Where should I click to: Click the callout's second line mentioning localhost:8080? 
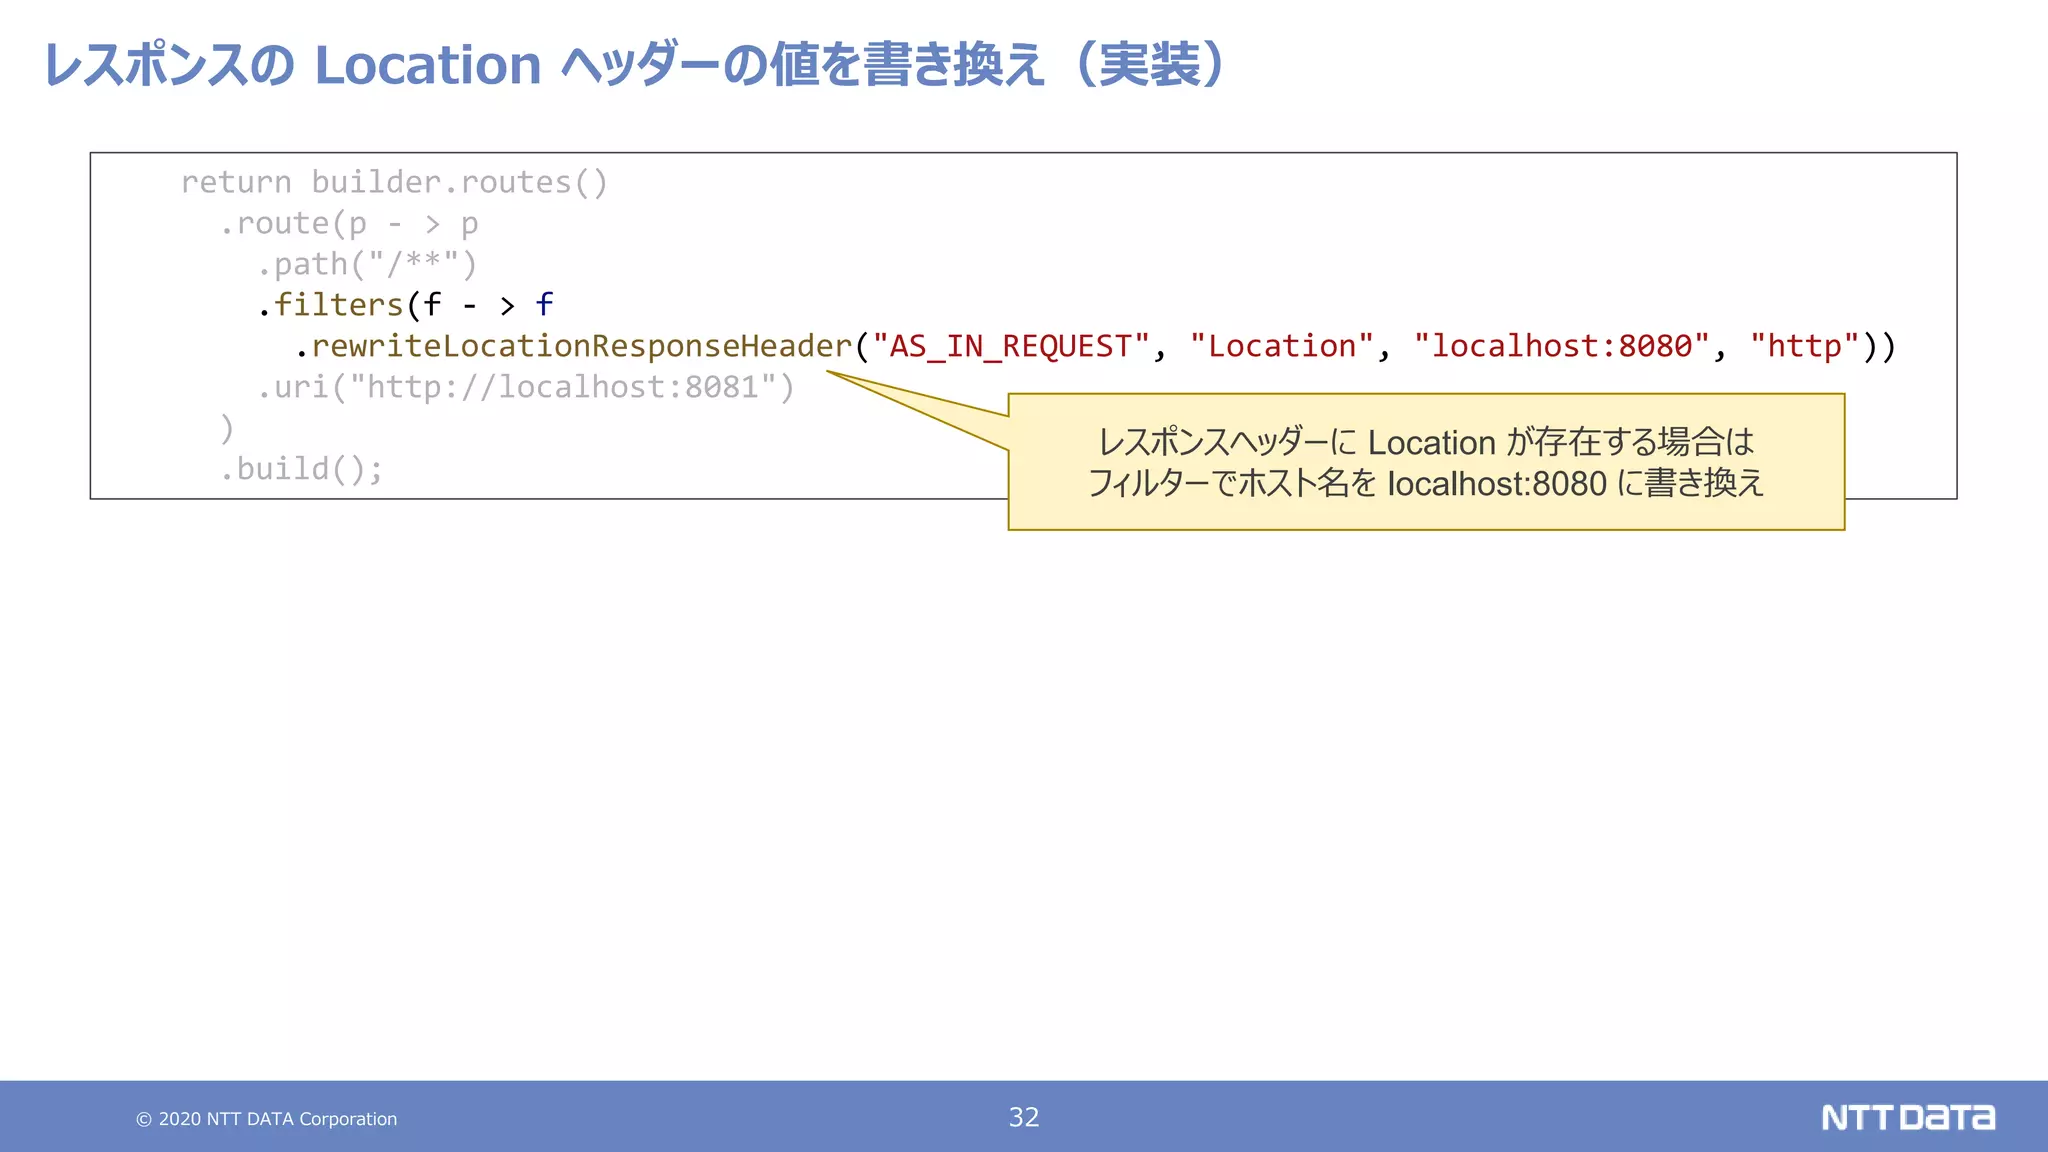[x=1425, y=484]
